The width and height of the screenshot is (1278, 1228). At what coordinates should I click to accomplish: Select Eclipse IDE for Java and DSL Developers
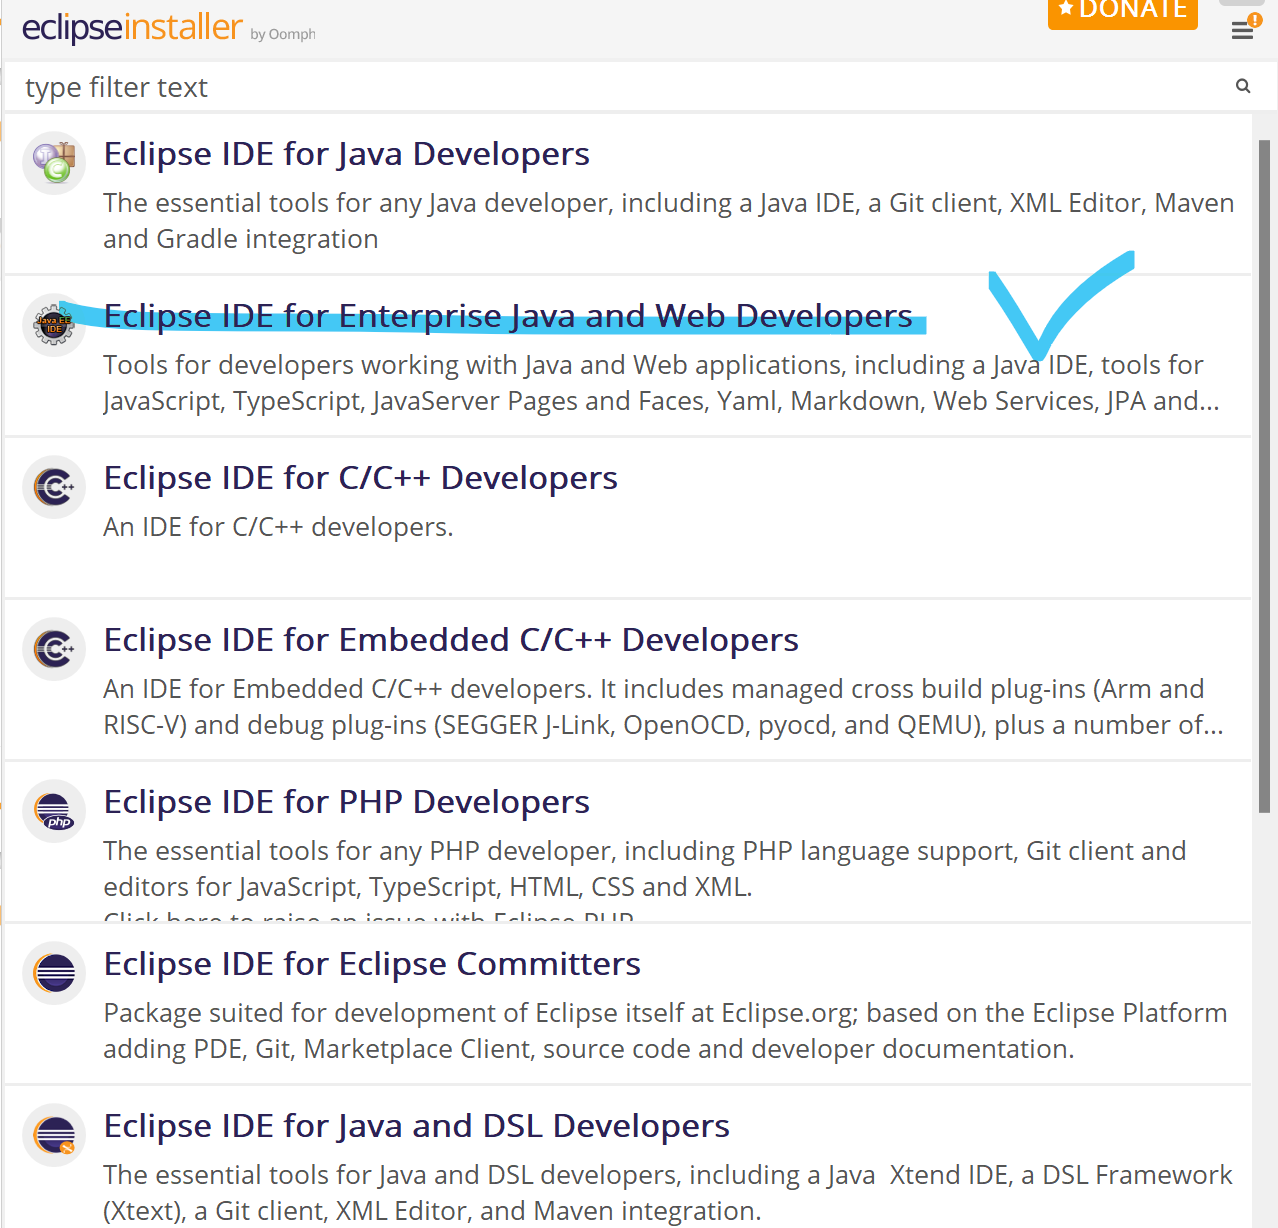pos(416,1126)
